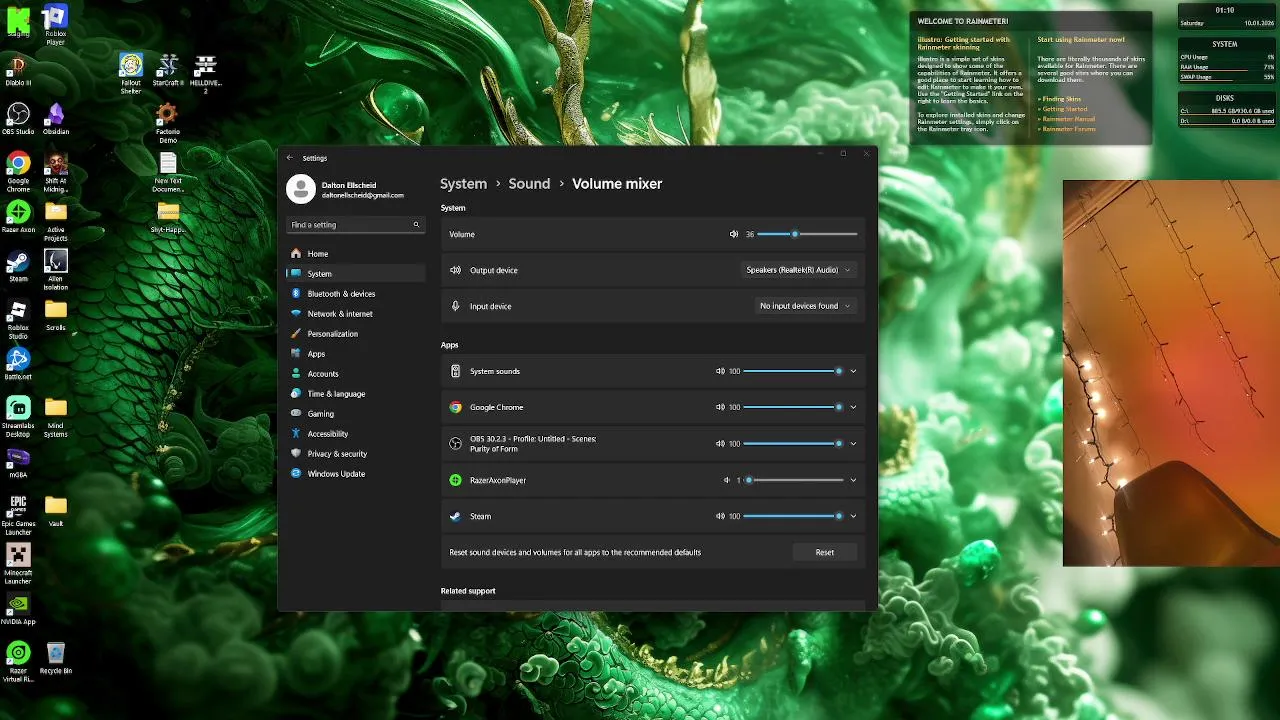This screenshot has height=720, width=1280.
Task: Open Fallout Shelter desktop shortcut
Action: [131, 73]
